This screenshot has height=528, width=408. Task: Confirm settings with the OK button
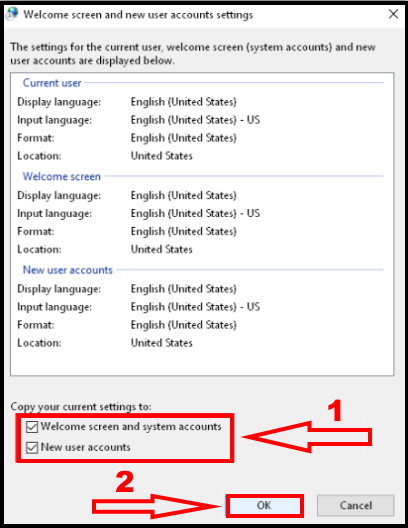(264, 505)
